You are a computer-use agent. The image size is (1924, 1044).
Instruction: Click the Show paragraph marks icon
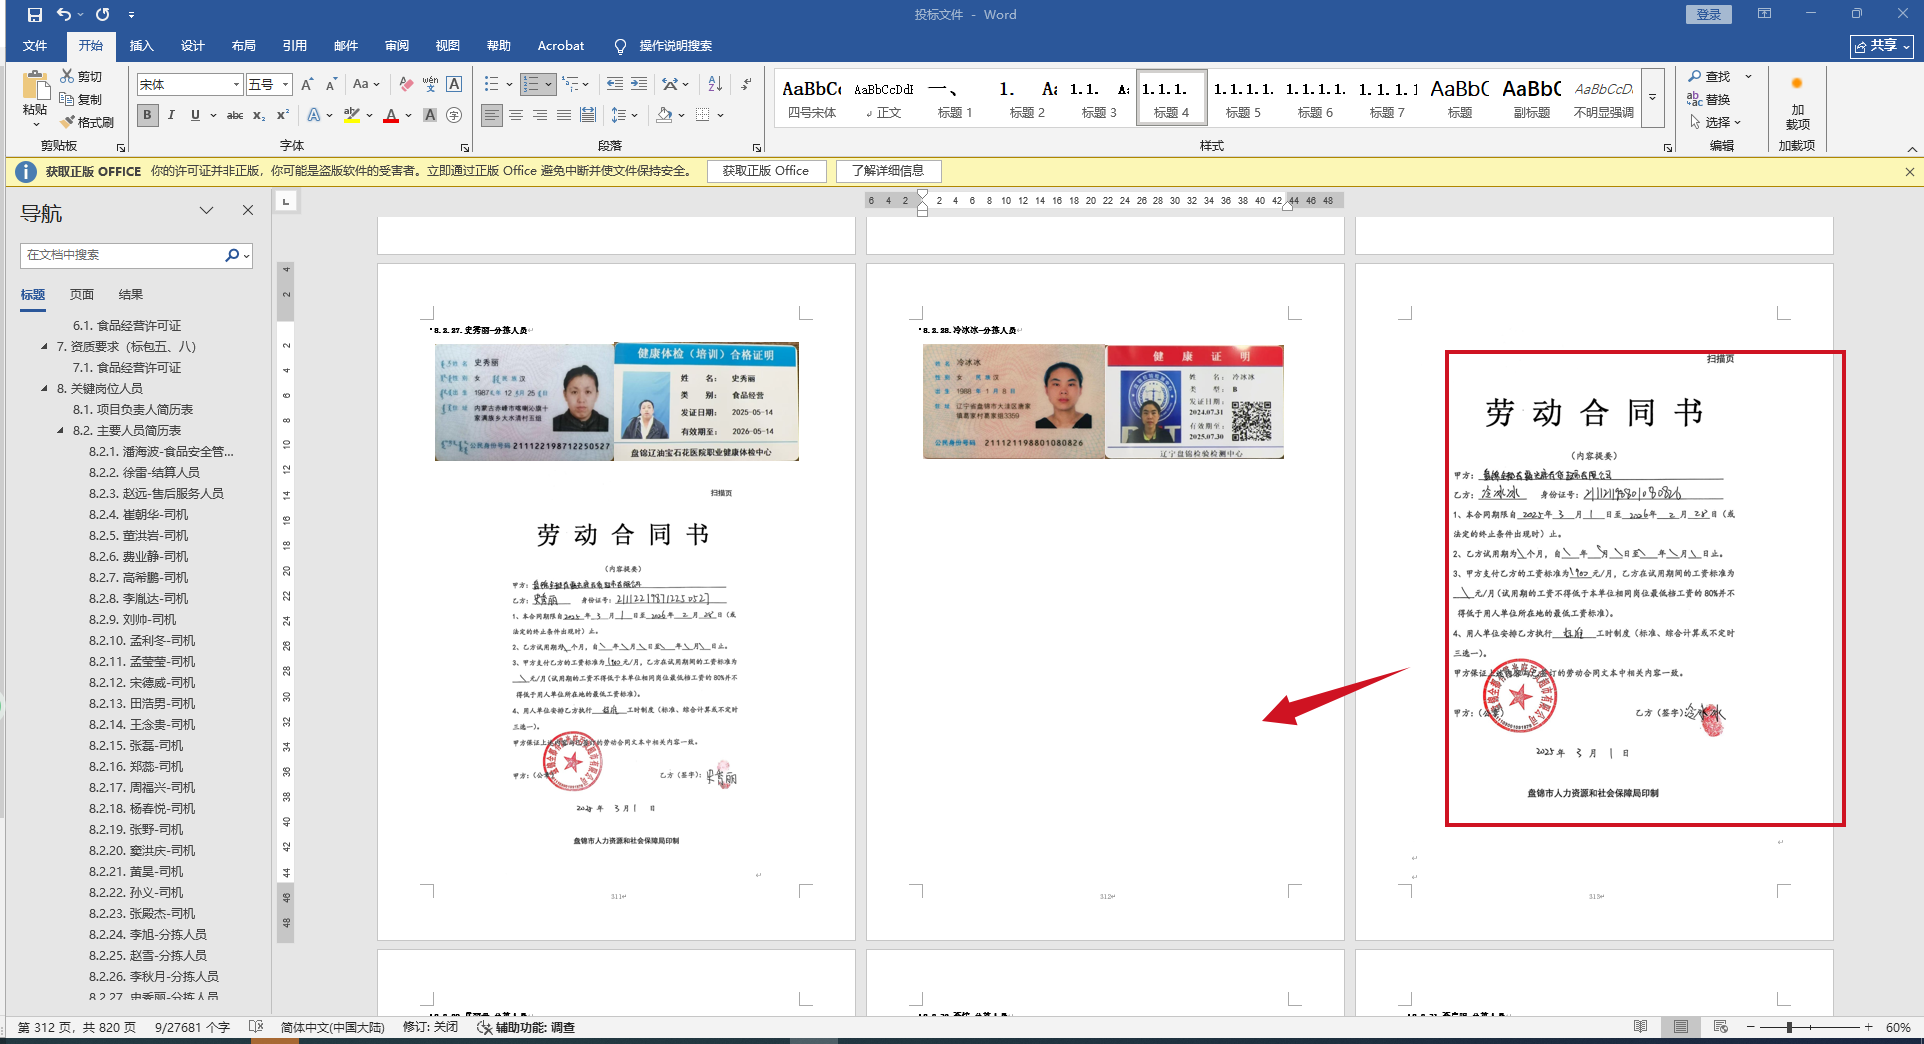746,85
